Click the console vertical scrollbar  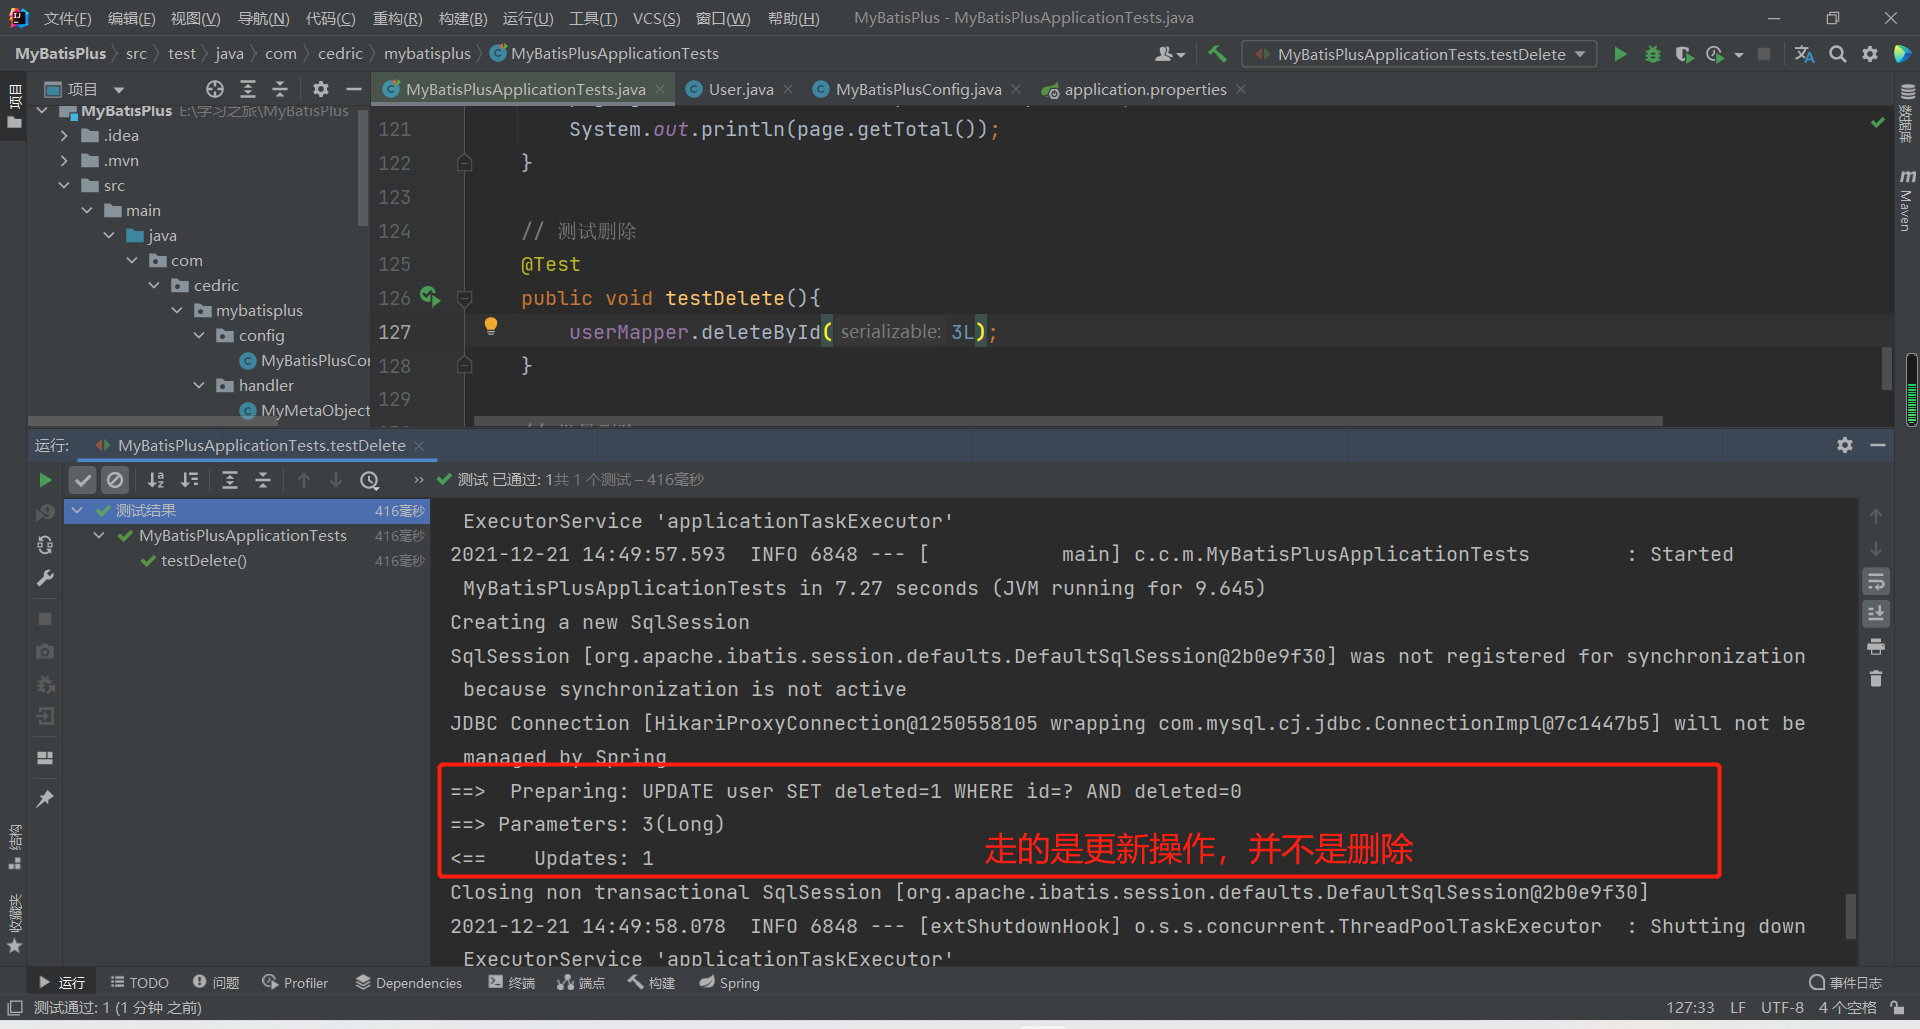(x=1851, y=916)
